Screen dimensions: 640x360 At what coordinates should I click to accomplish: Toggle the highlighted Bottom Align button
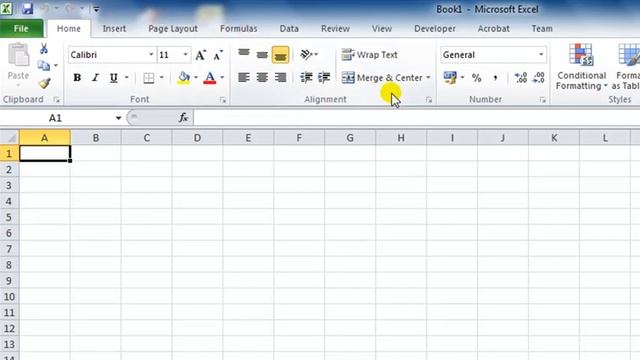[x=280, y=55]
